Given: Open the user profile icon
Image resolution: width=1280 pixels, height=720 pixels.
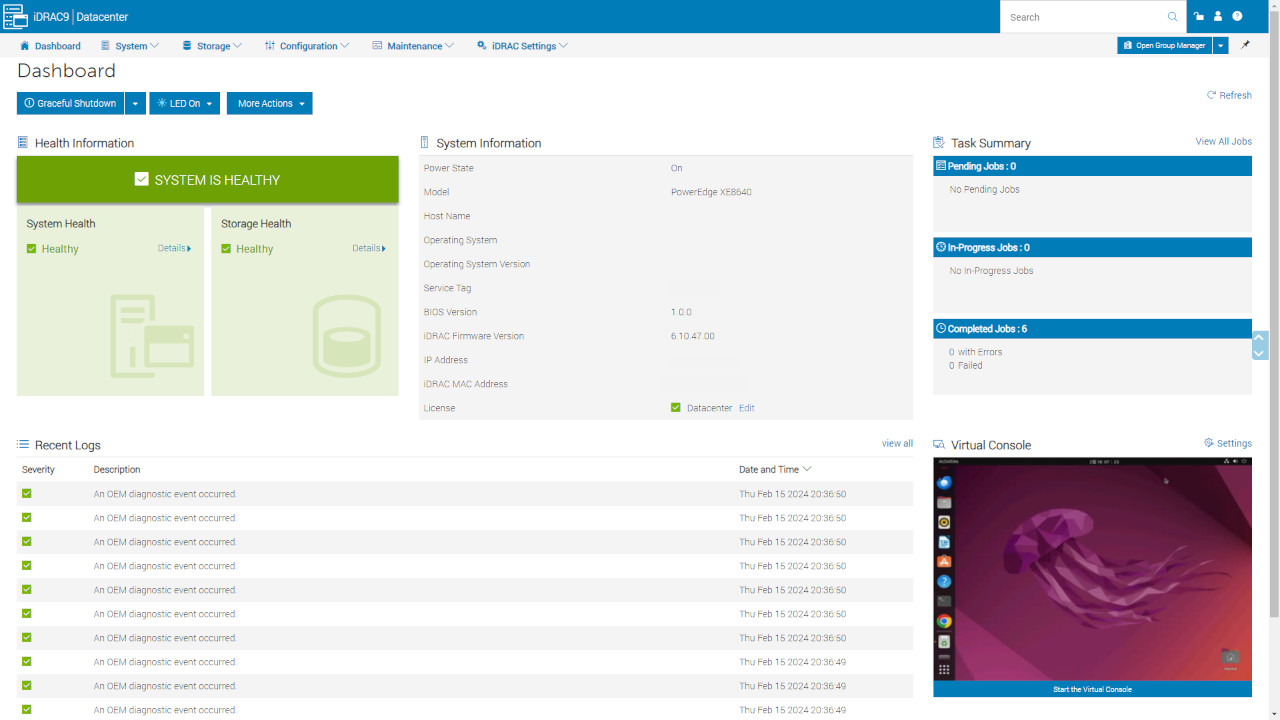Looking at the screenshot, I should pos(1218,17).
